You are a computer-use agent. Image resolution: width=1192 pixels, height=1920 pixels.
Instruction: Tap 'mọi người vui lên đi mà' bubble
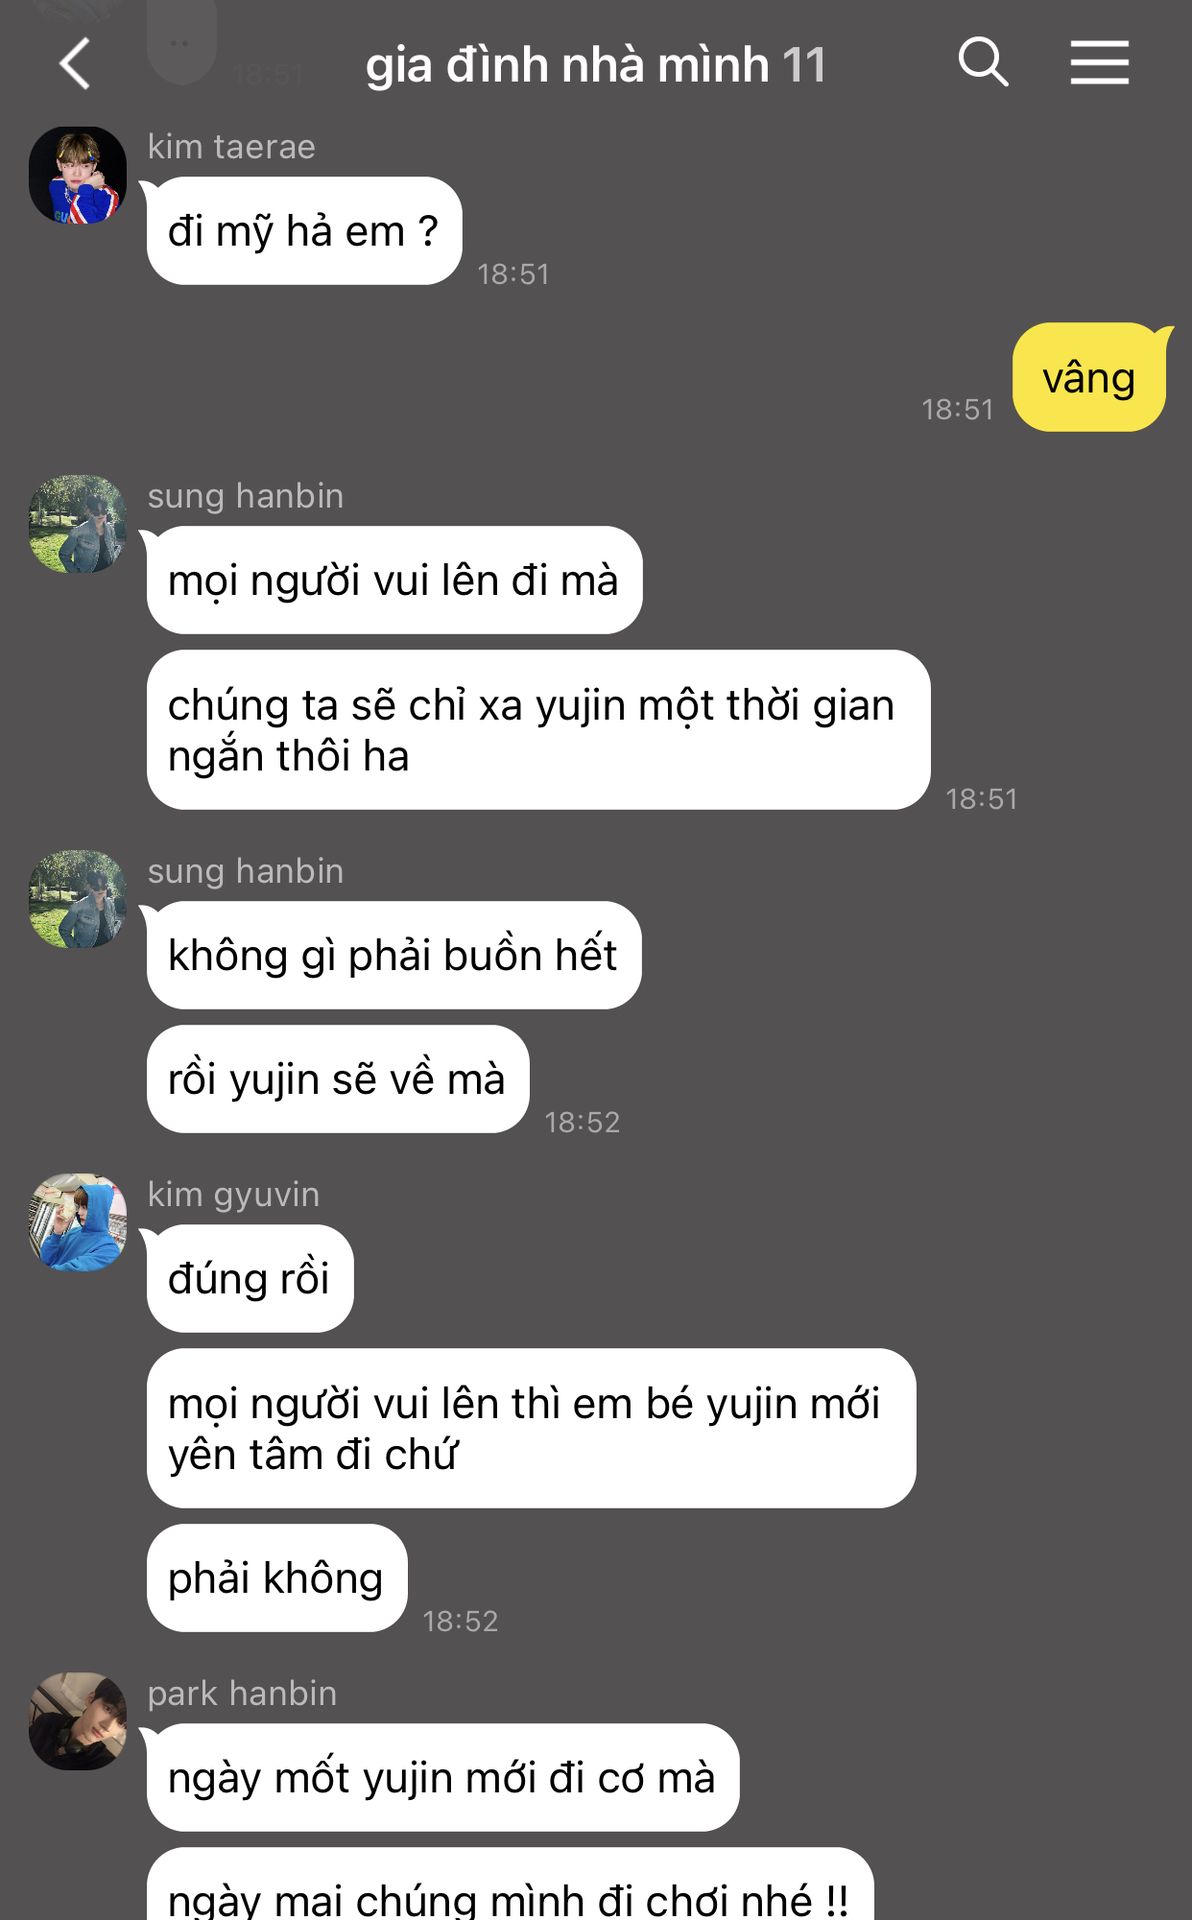click(x=394, y=580)
